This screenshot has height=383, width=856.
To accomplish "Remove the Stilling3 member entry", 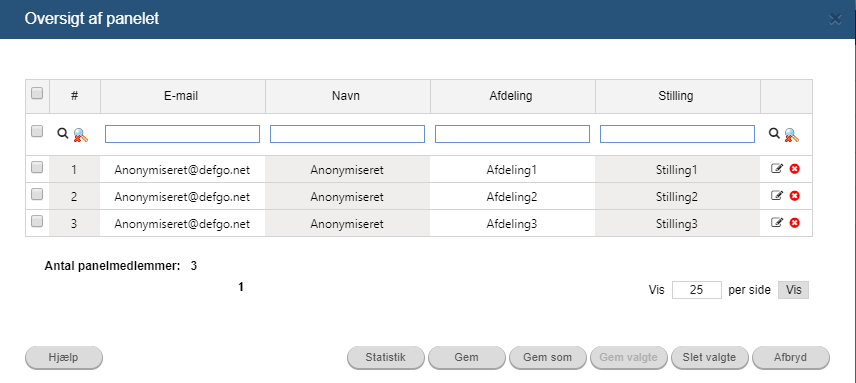I will (x=795, y=223).
